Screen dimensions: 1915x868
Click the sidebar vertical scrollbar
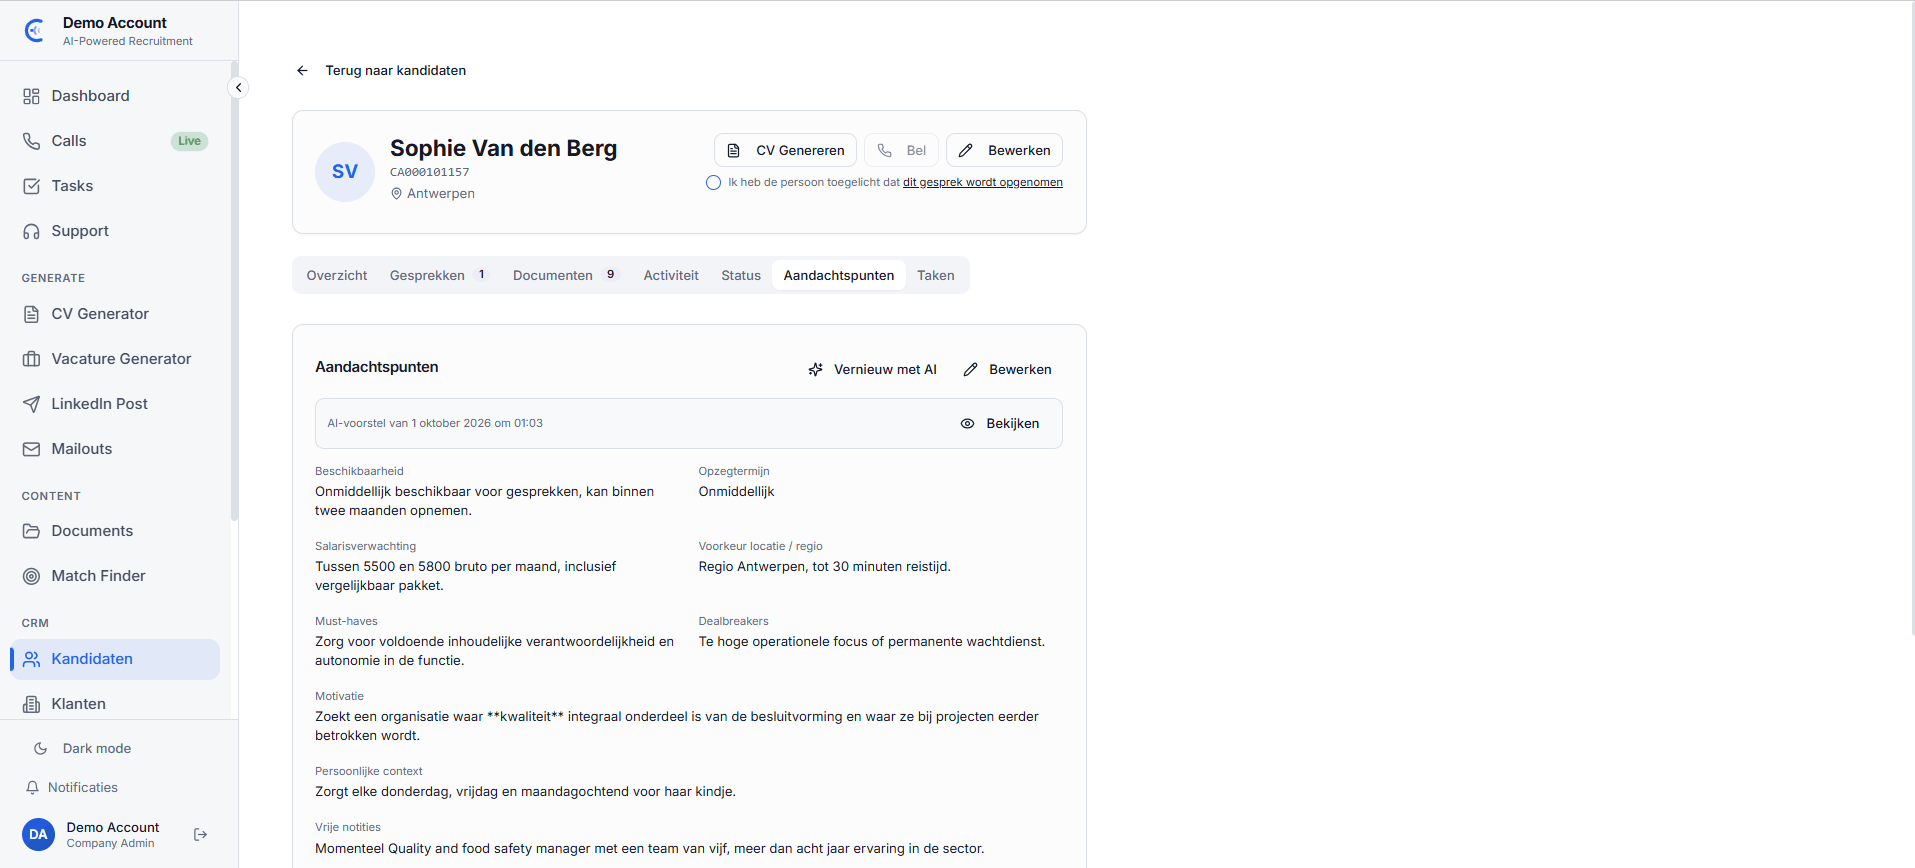click(x=234, y=290)
